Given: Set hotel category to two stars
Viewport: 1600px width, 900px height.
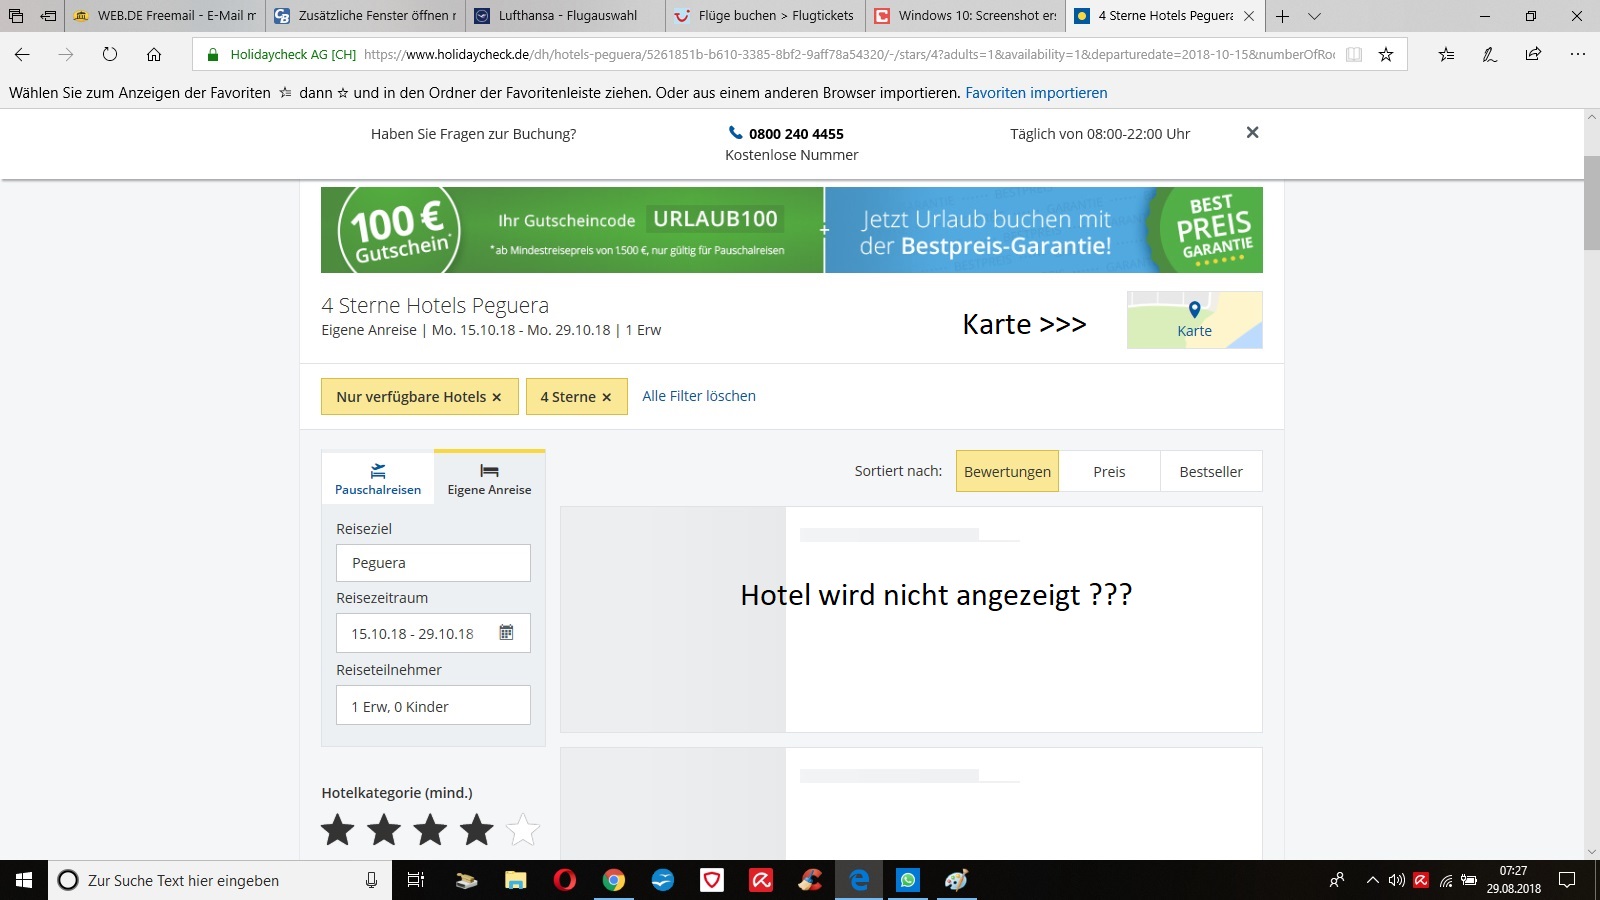Looking at the screenshot, I should pos(384,829).
